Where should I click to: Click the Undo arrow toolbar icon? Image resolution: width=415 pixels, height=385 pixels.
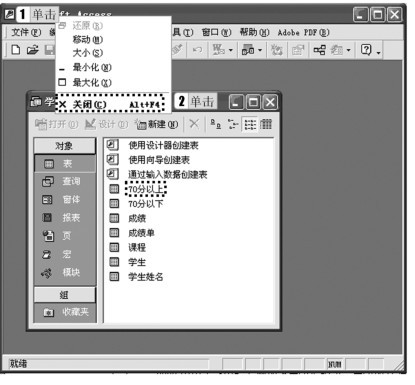coord(197,50)
